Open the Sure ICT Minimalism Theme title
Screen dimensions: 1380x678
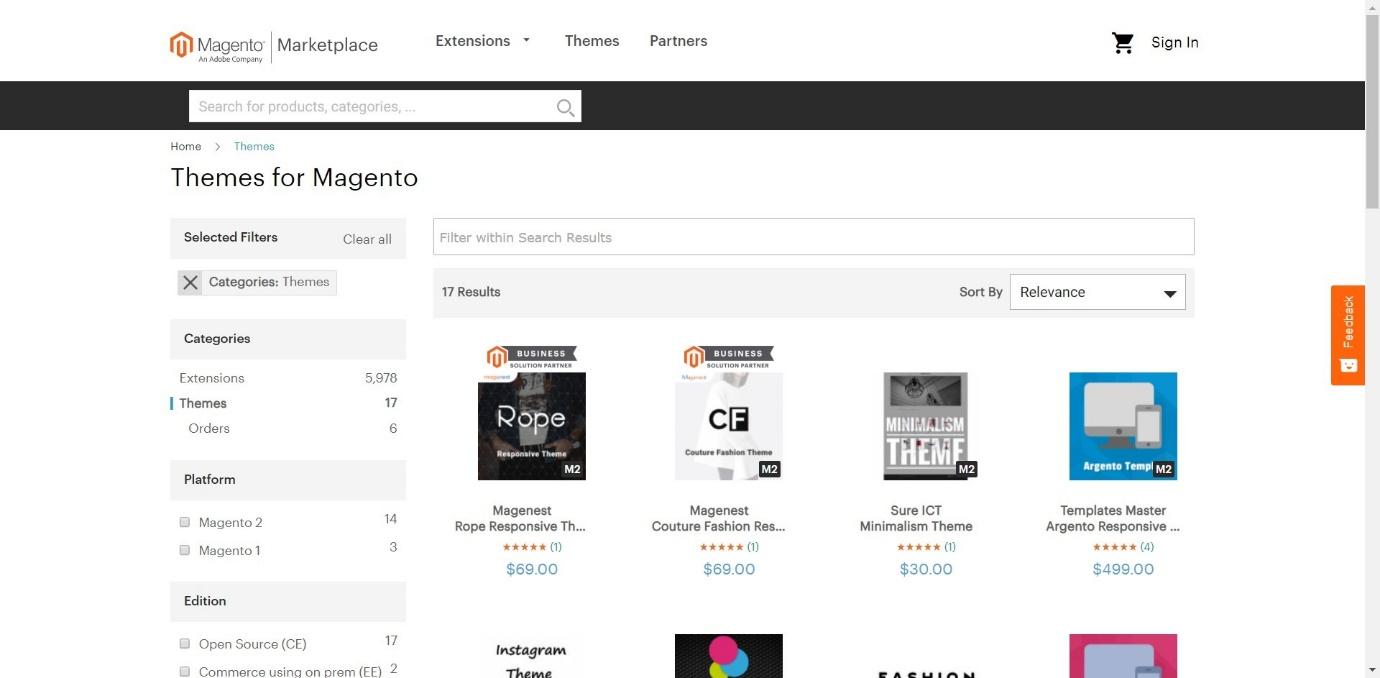point(916,518)
